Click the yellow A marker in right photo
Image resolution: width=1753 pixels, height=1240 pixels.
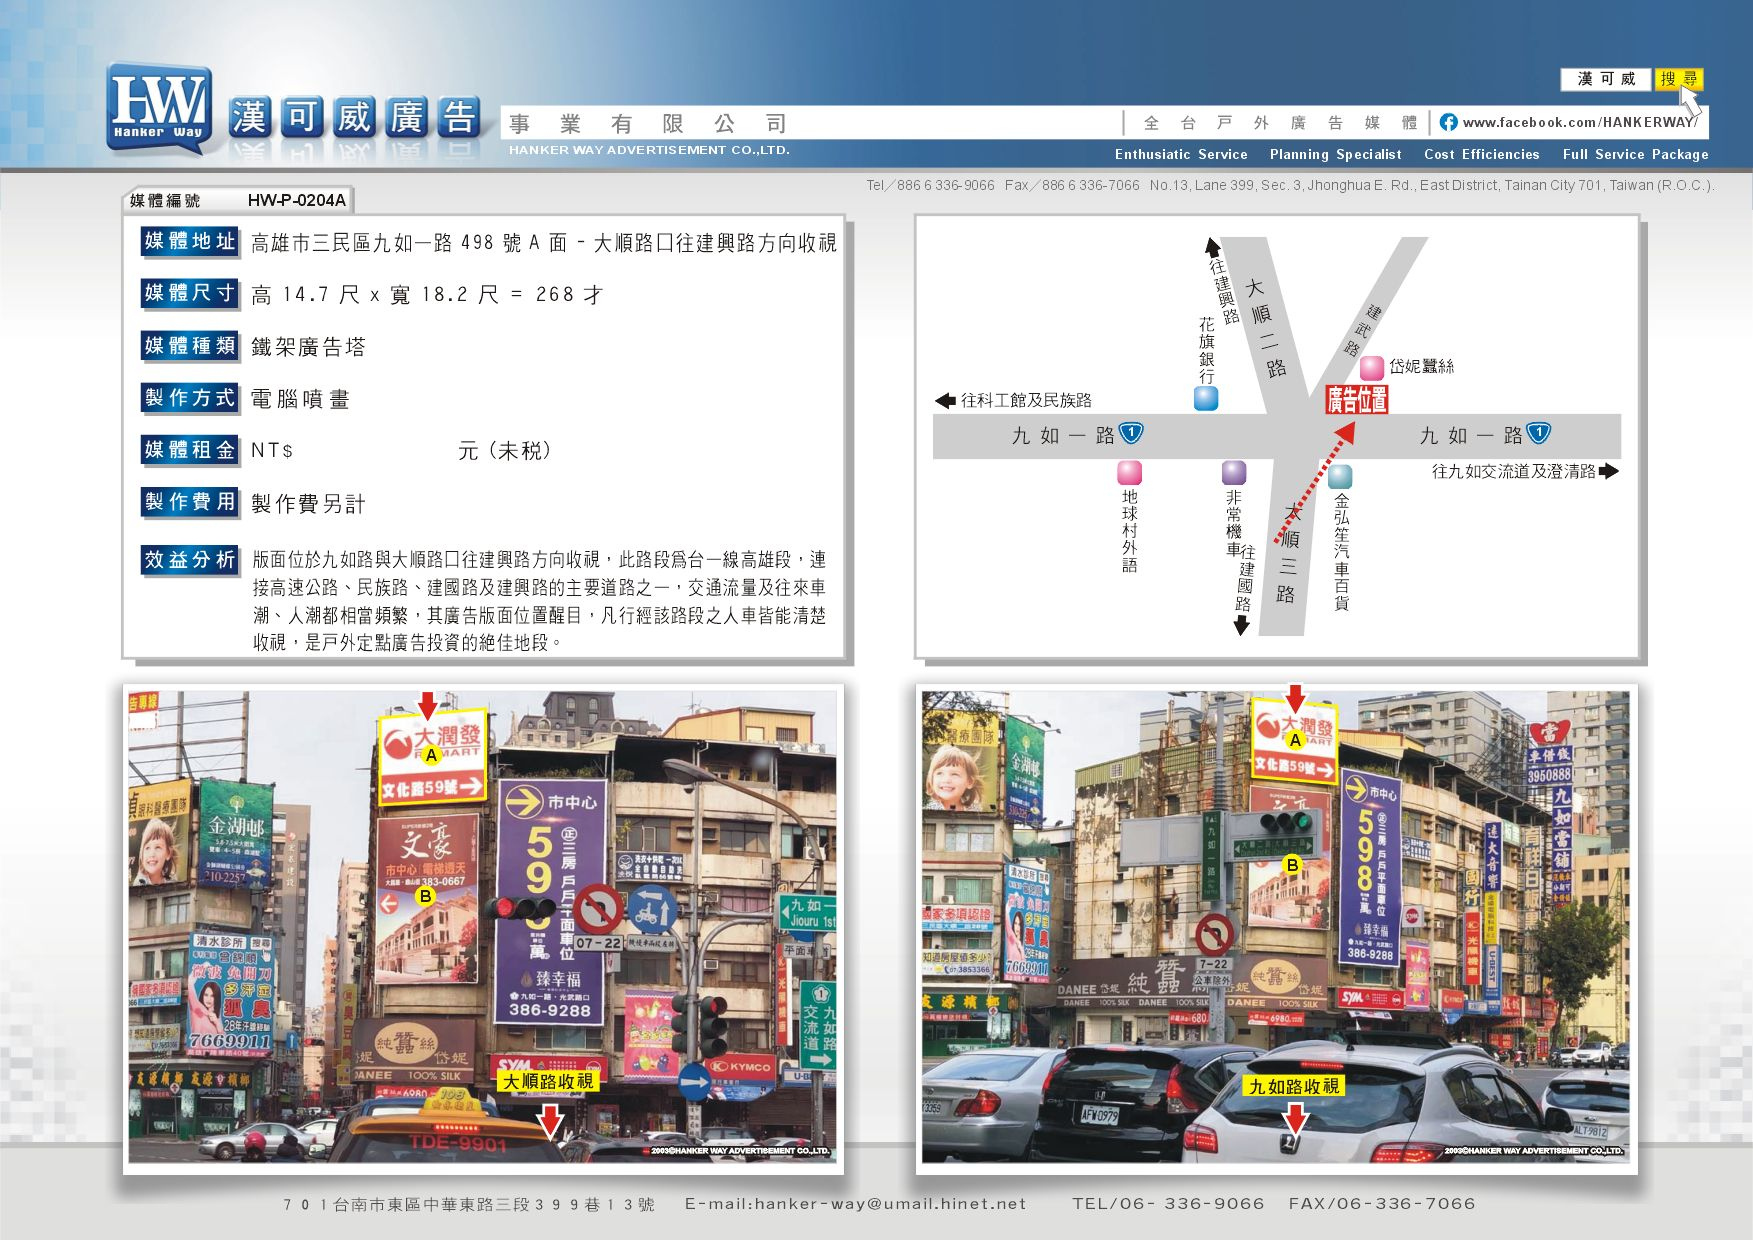(x=1295, y=740)
